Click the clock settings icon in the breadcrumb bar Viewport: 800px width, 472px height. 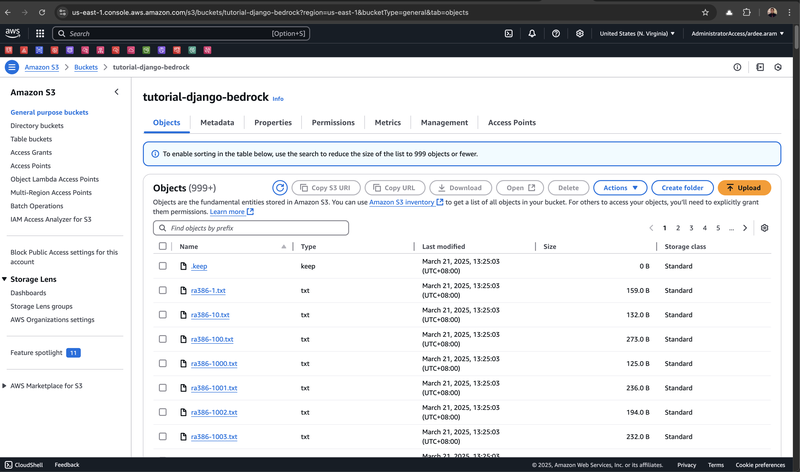pyautogui.click(x=778, y=67)
